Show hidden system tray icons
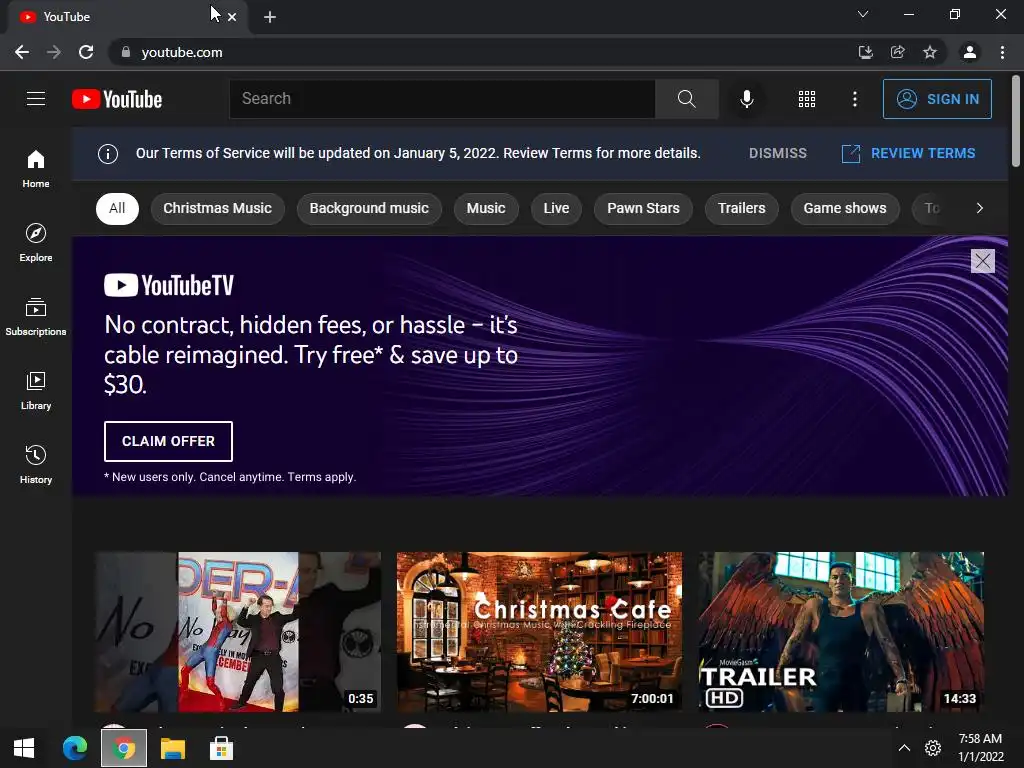The height and width of the screenshot is (768, 1024). (x=904, y=748)
